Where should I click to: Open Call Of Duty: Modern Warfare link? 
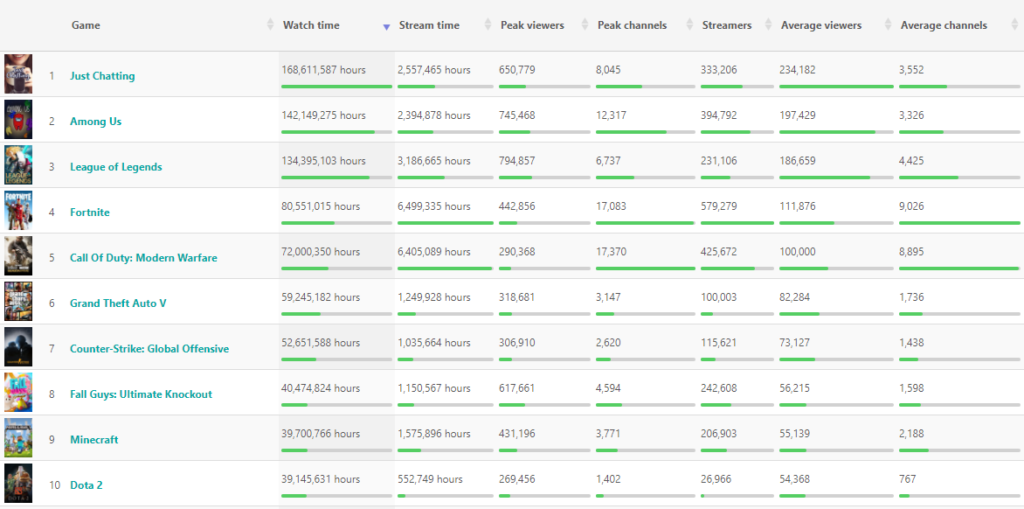click(144, 257)
